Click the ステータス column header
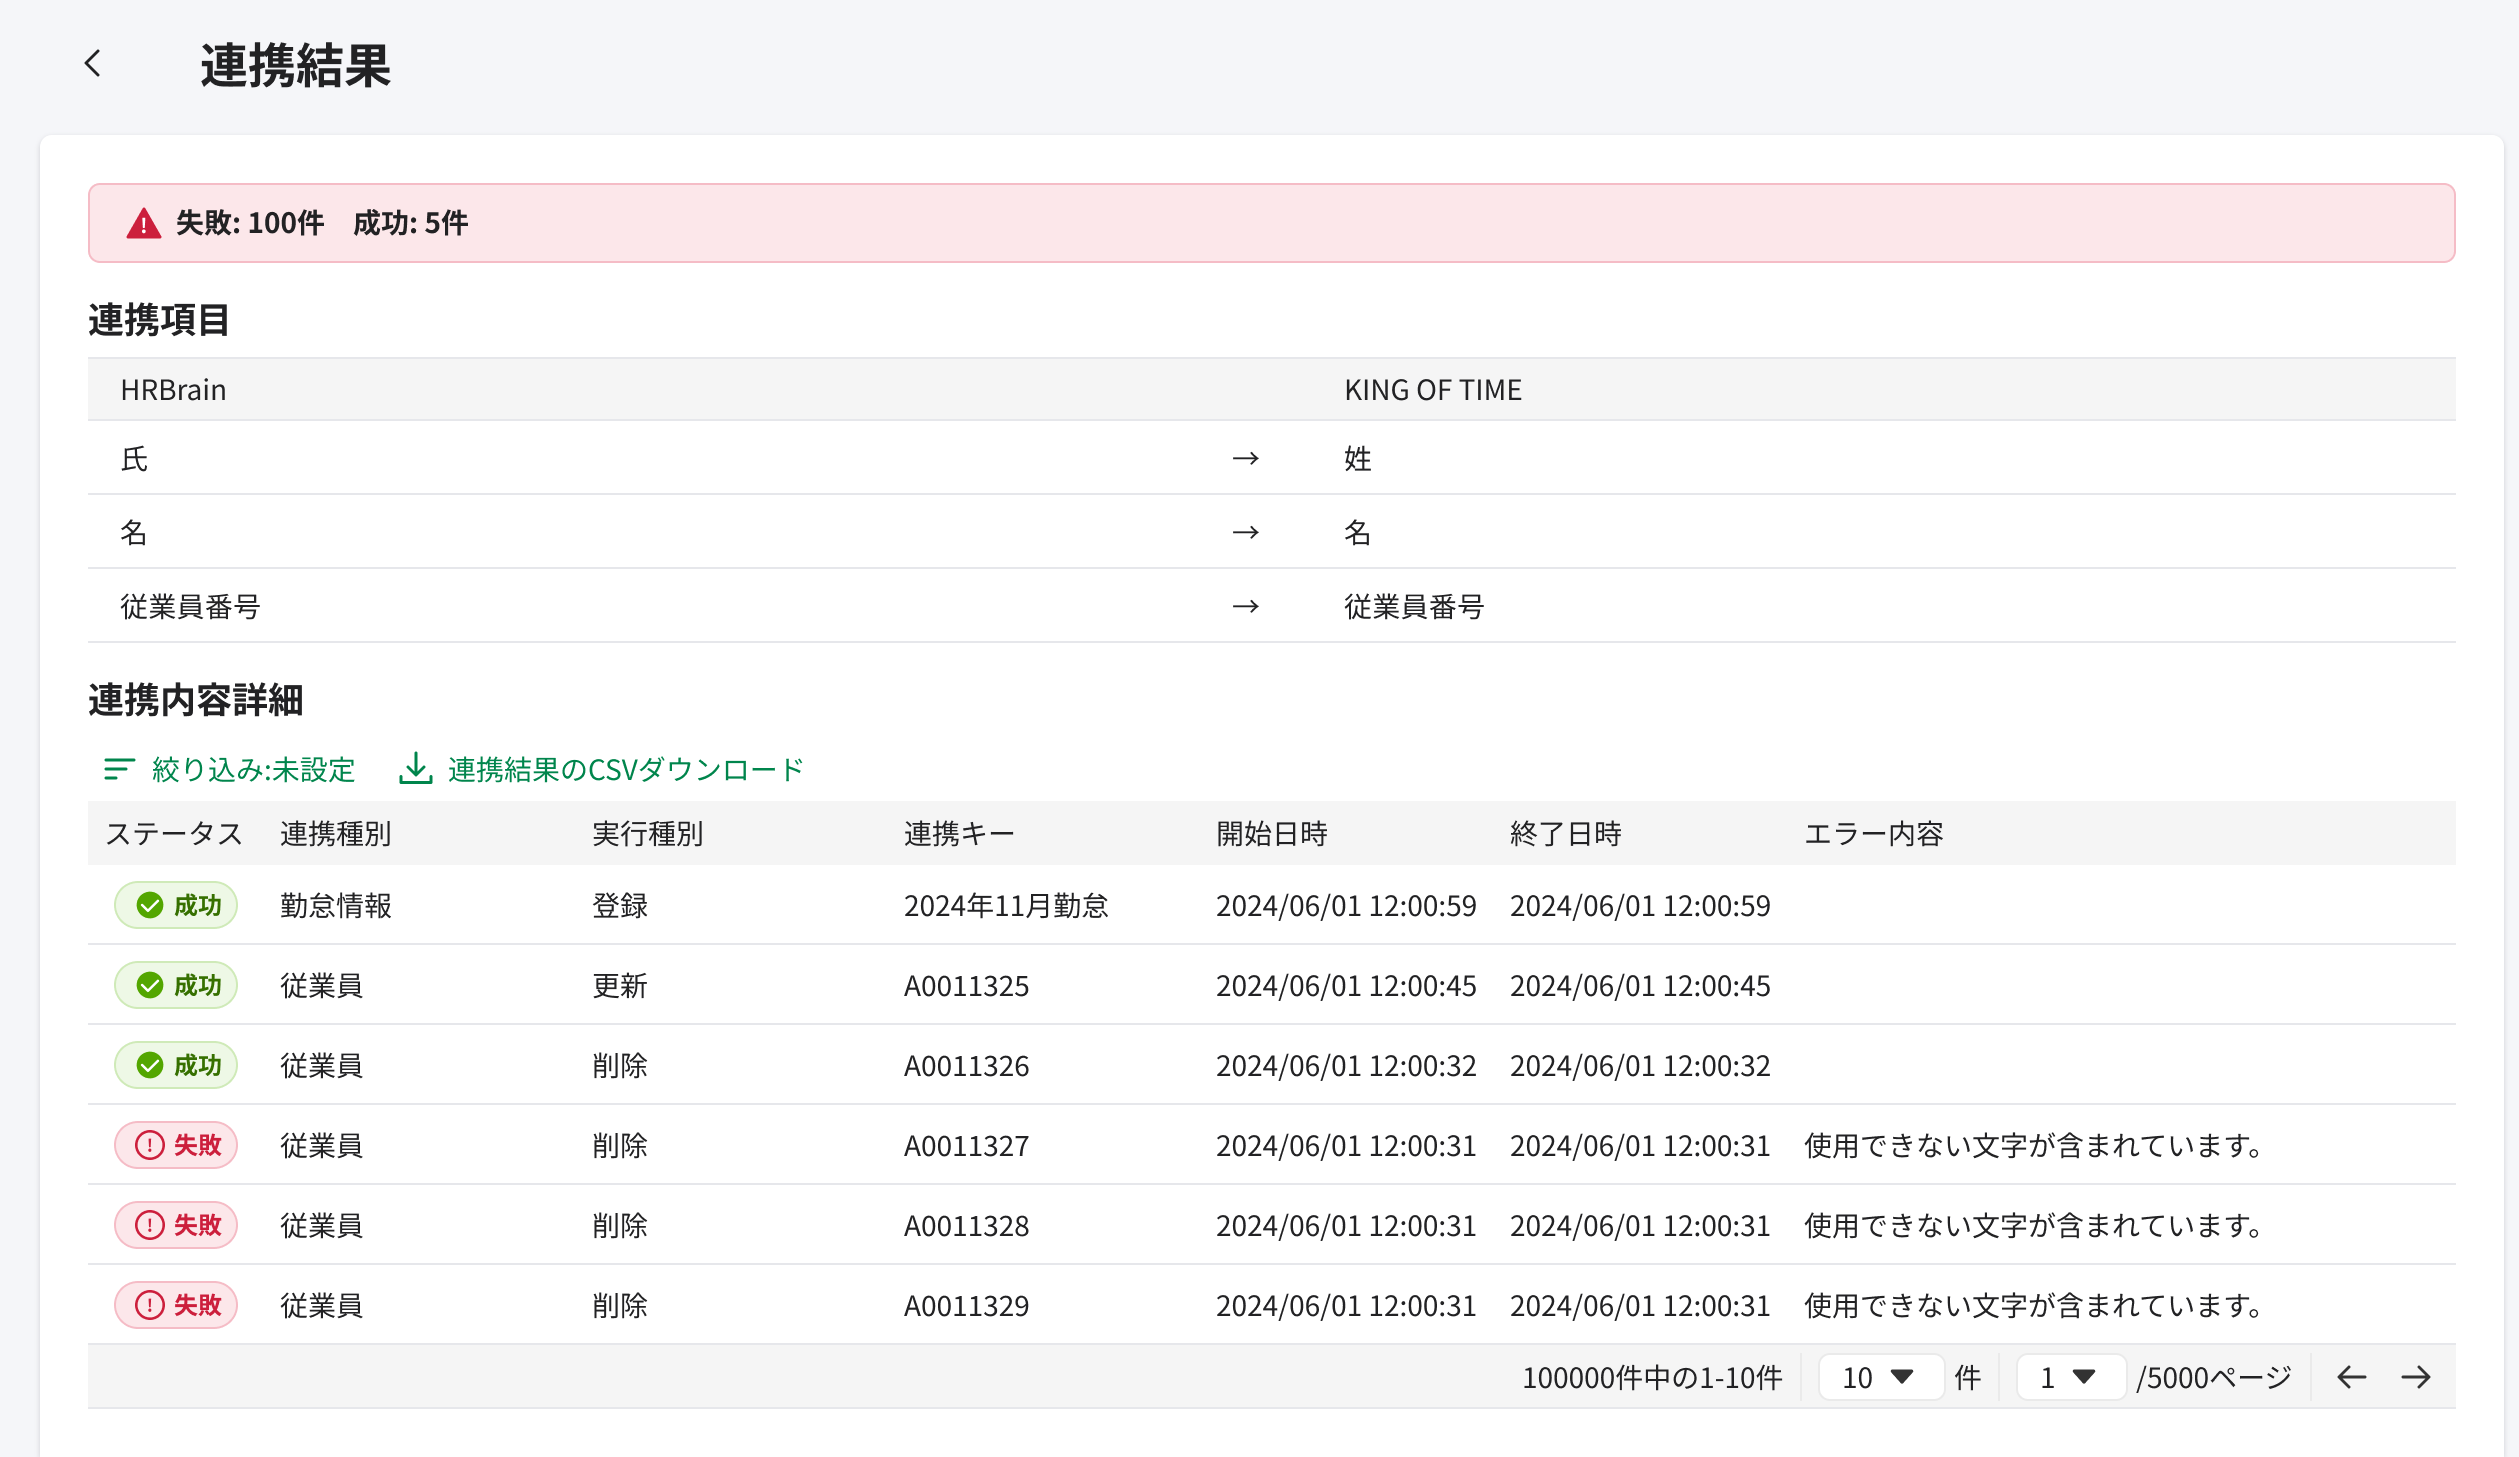This screenshot has height=1457, width=2519. tap(174, 834)
